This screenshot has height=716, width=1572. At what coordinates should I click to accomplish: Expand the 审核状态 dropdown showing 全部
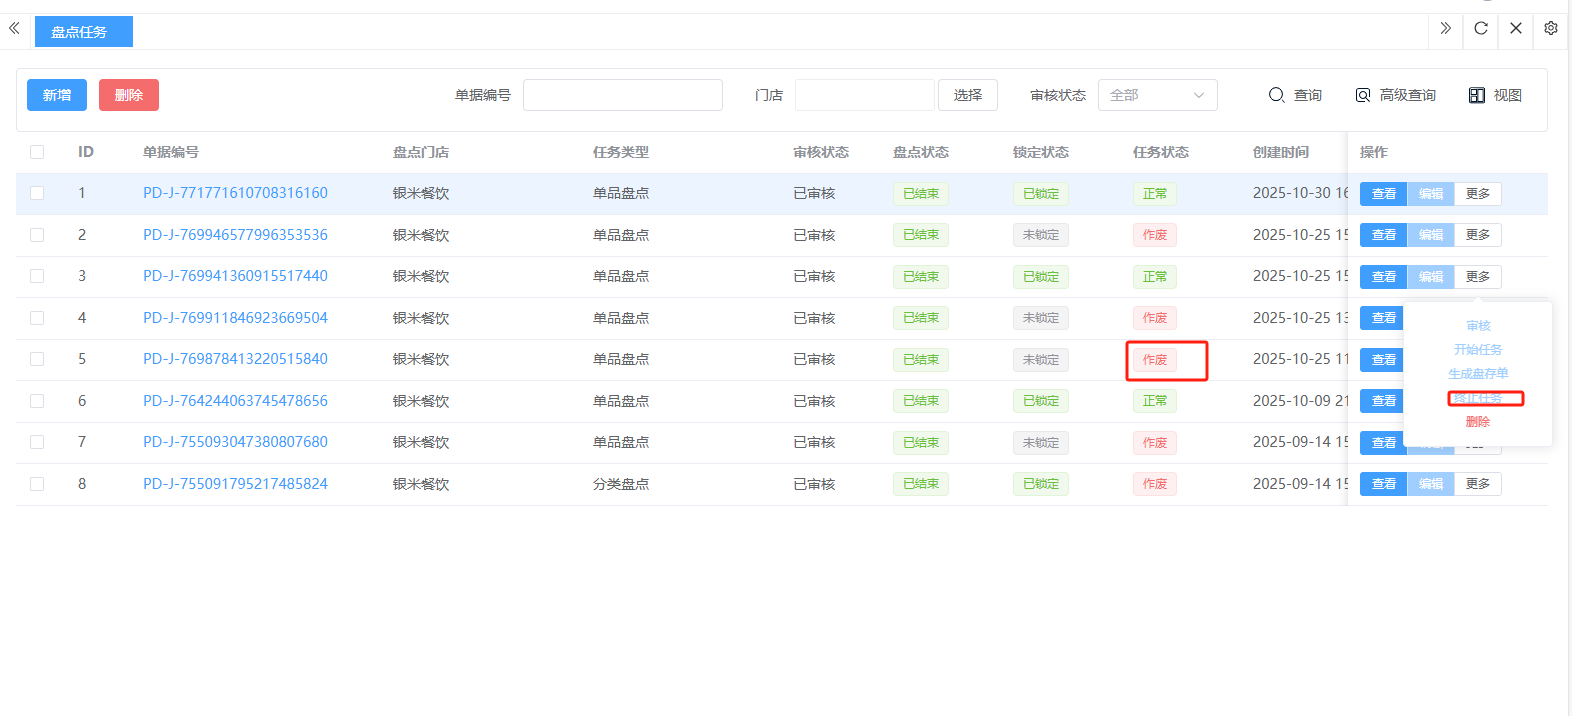point(1157,95)
